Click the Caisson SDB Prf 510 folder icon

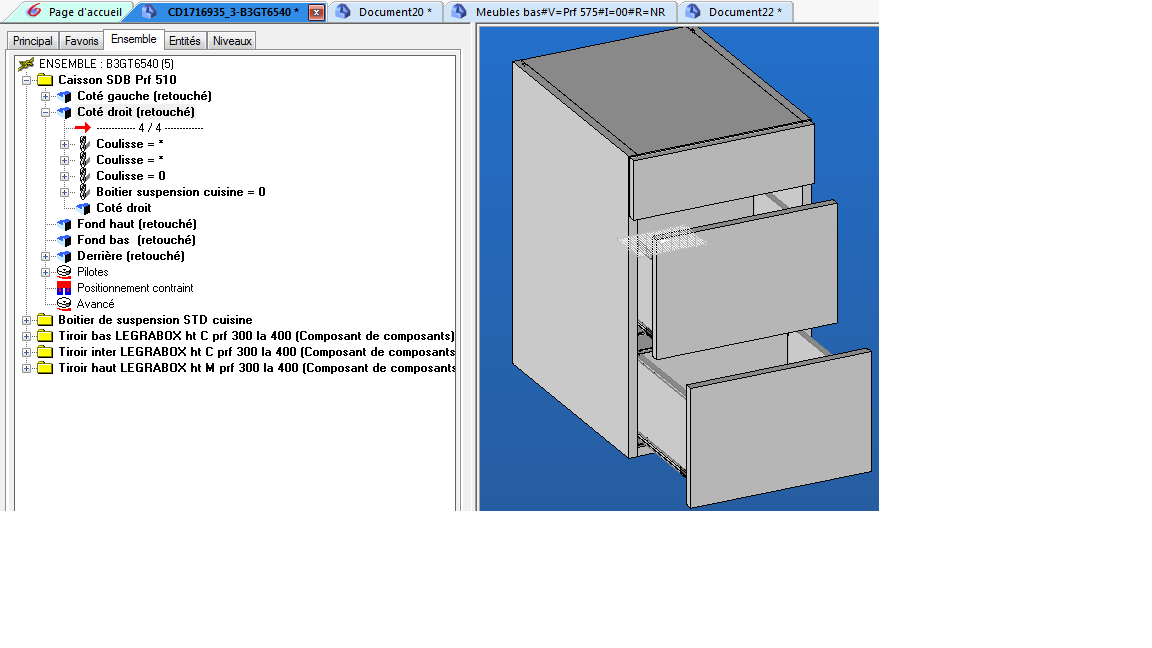[46, 80]
